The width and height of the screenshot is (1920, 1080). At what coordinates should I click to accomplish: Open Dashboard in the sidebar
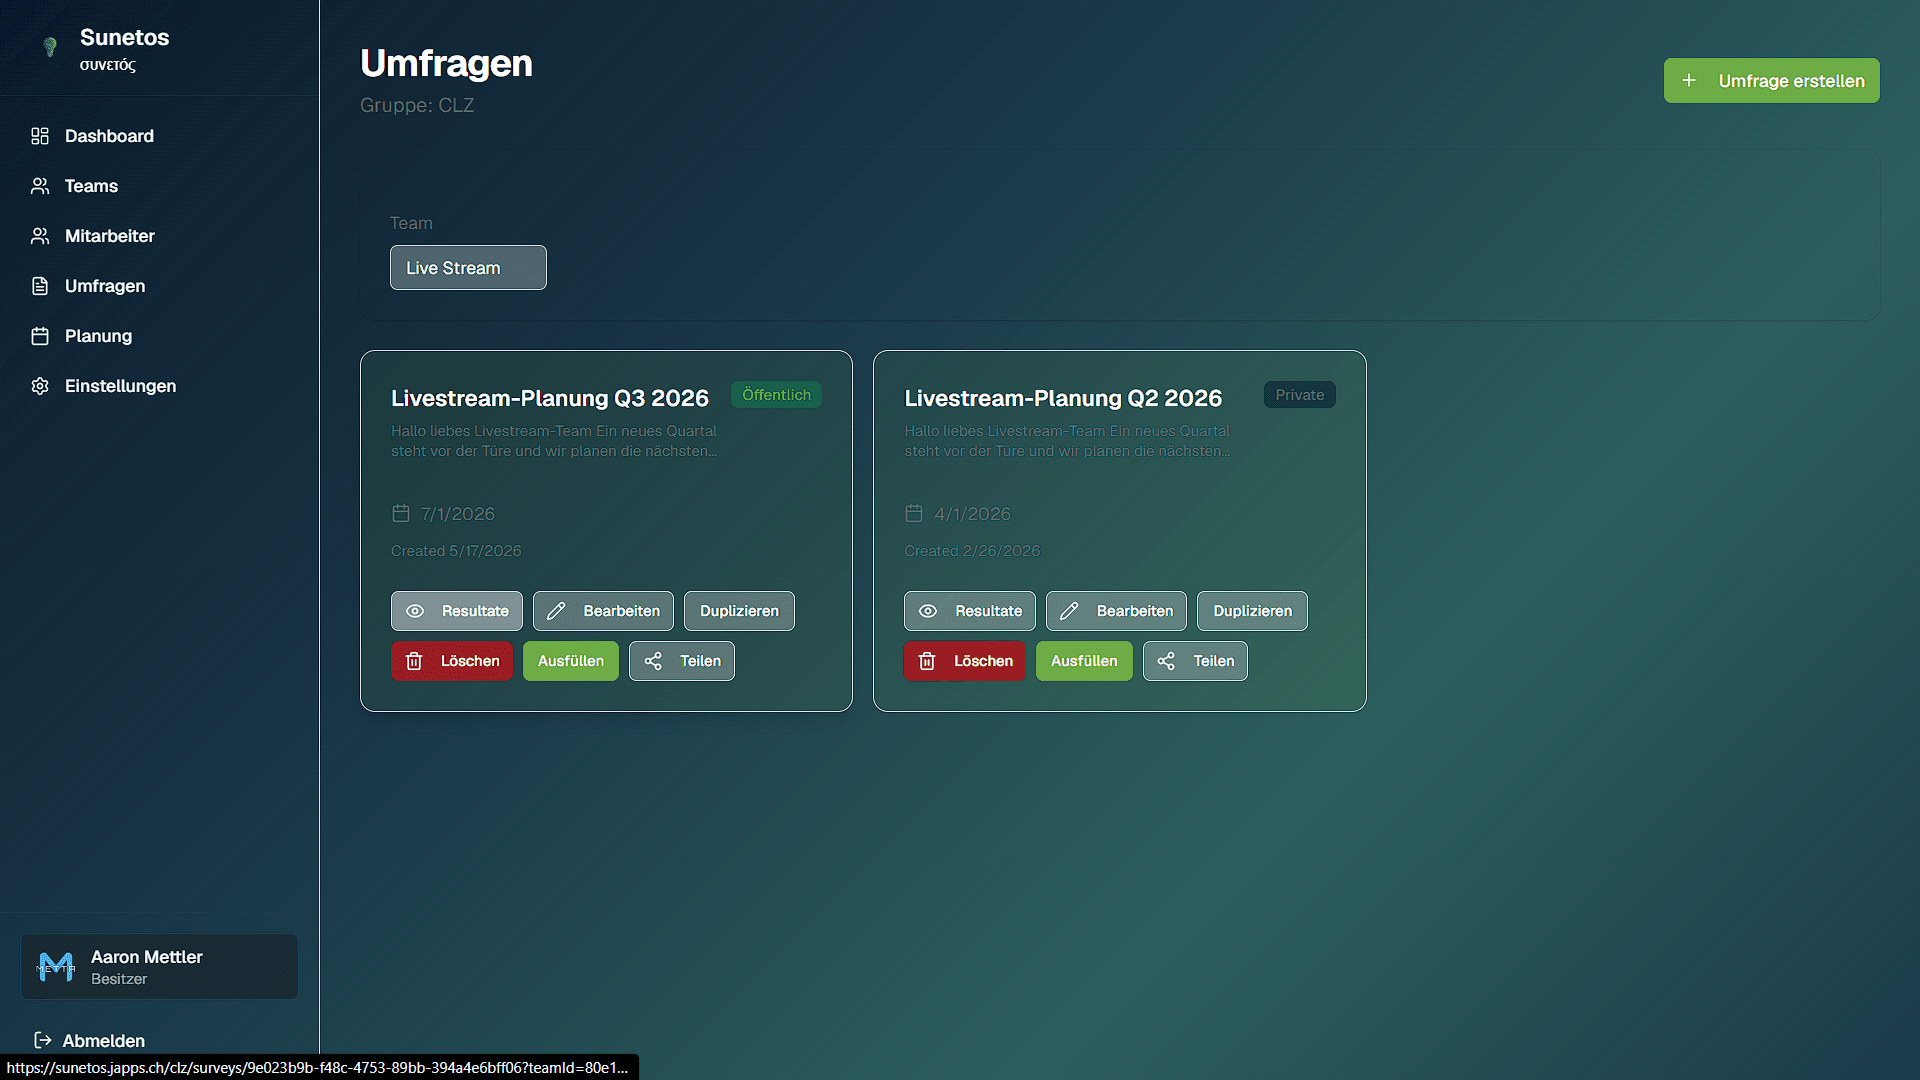tap(160, 136)
